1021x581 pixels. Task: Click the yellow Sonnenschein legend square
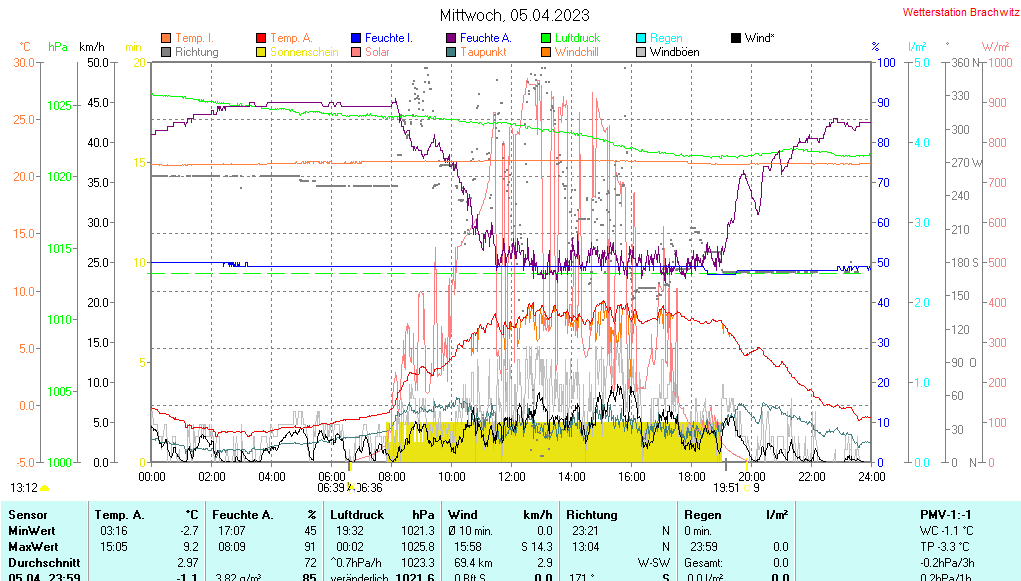pyautogui.click(x=261, y=52)
